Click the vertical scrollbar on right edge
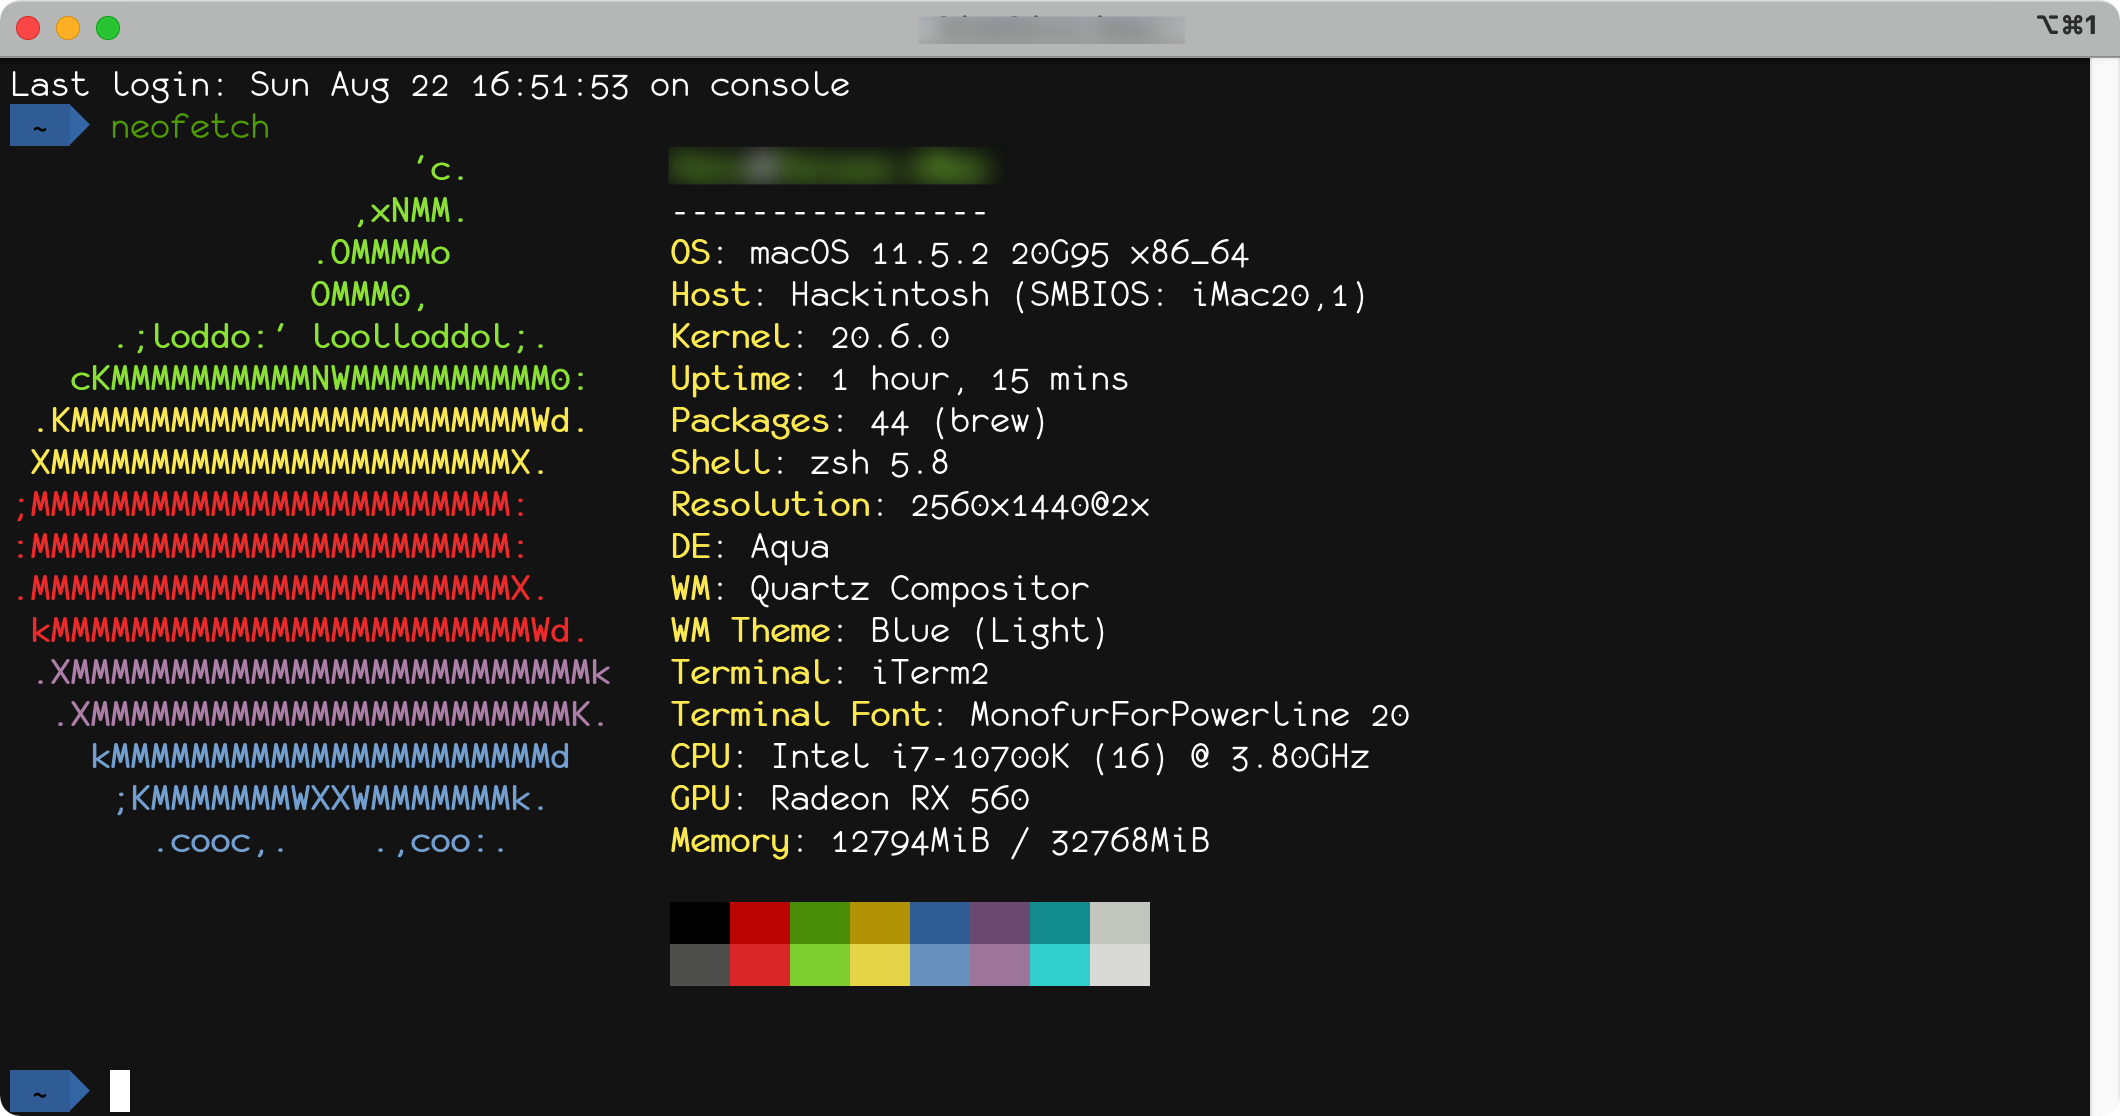Screen dimensions: 2120x1116 2103,580
